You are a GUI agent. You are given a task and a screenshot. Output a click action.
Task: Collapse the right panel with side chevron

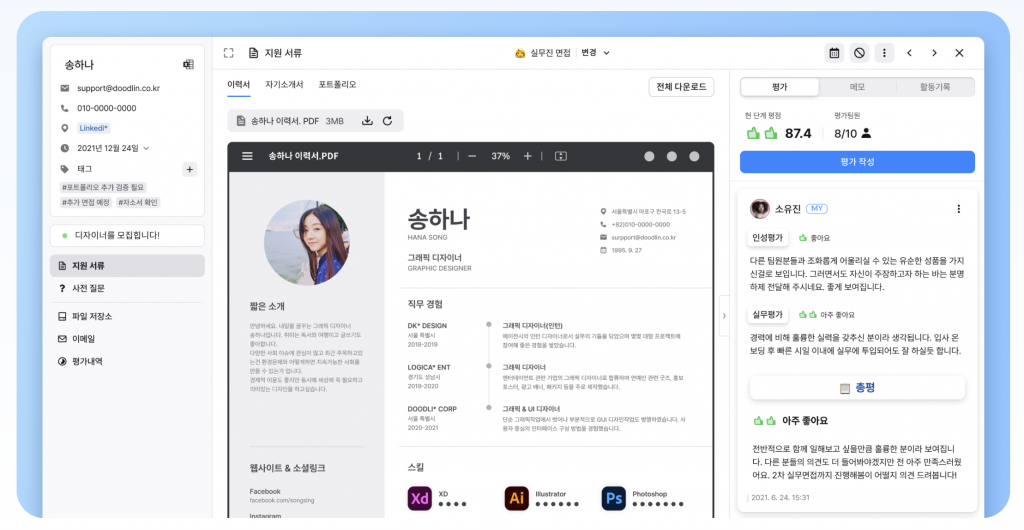pos(724,316)
